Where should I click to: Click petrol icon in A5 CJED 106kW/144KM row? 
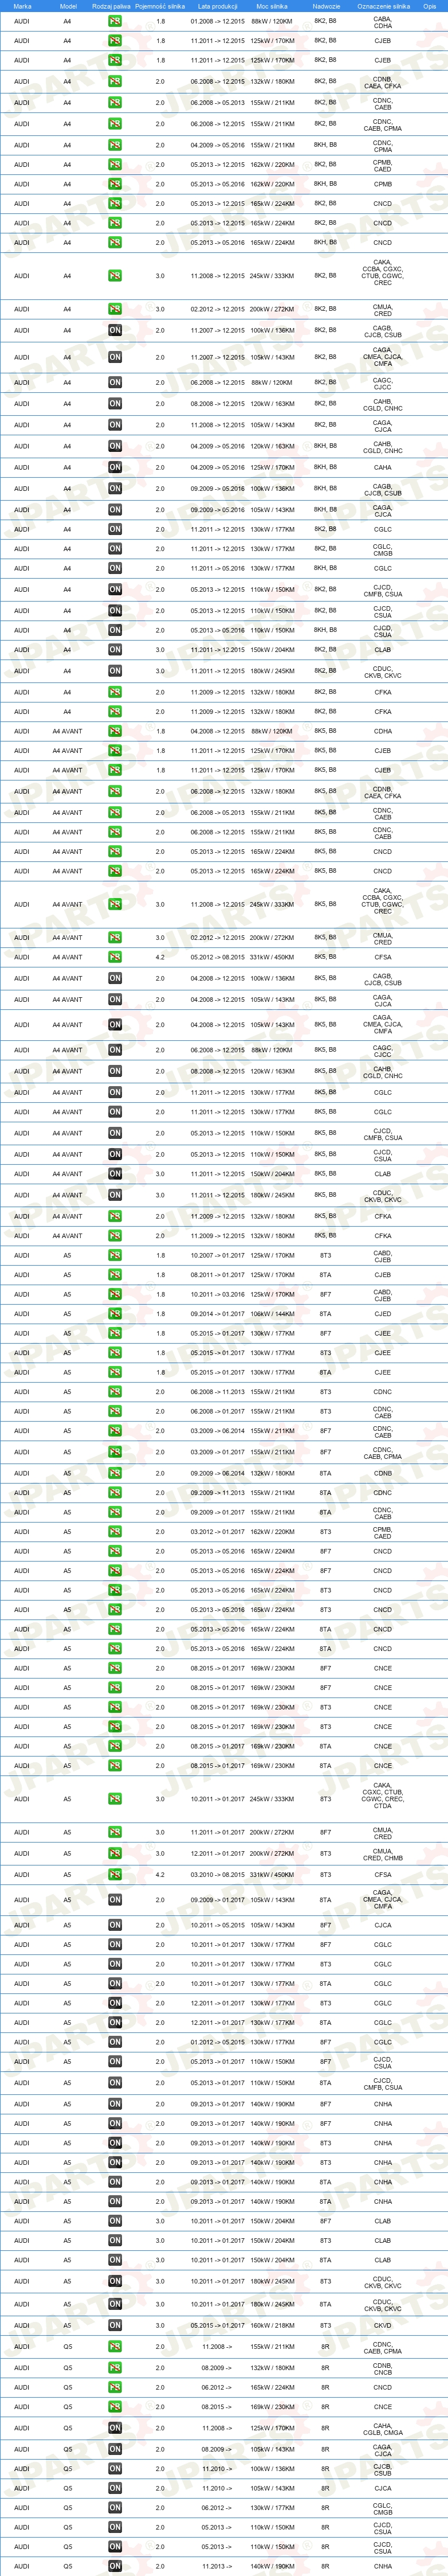(115, 1314)
